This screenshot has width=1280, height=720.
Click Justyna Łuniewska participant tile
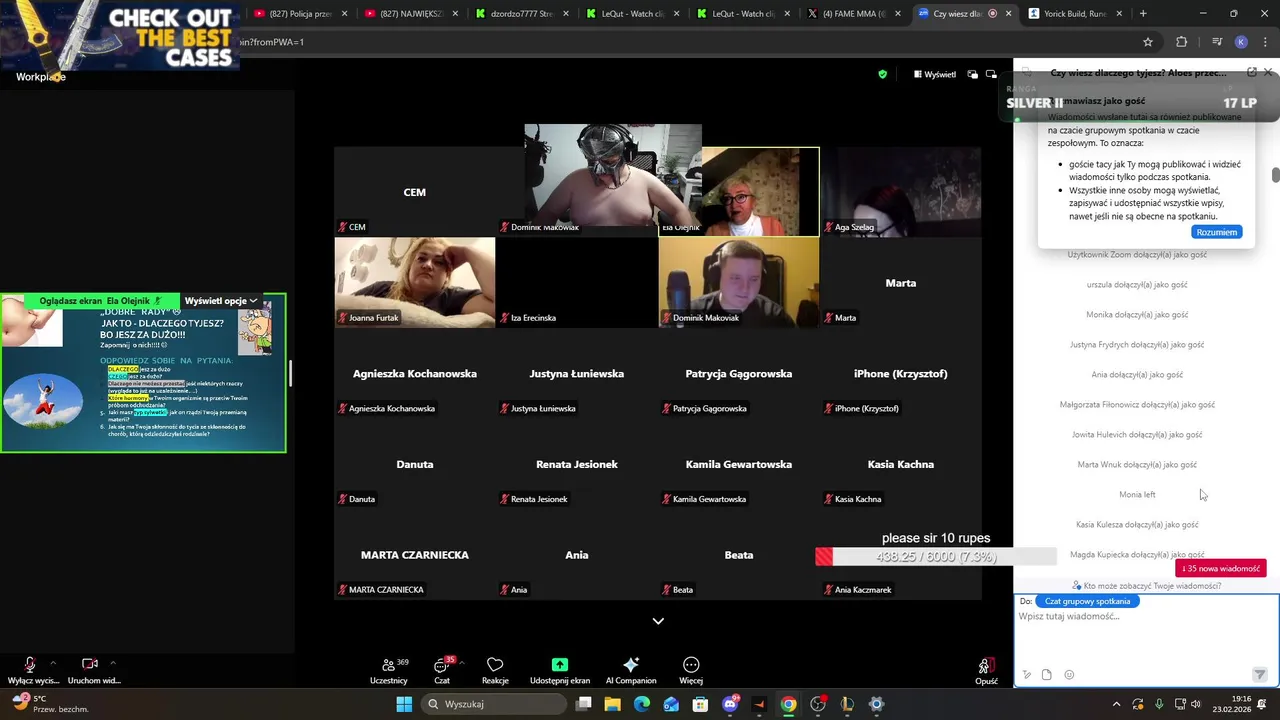(x=577, y=373)
